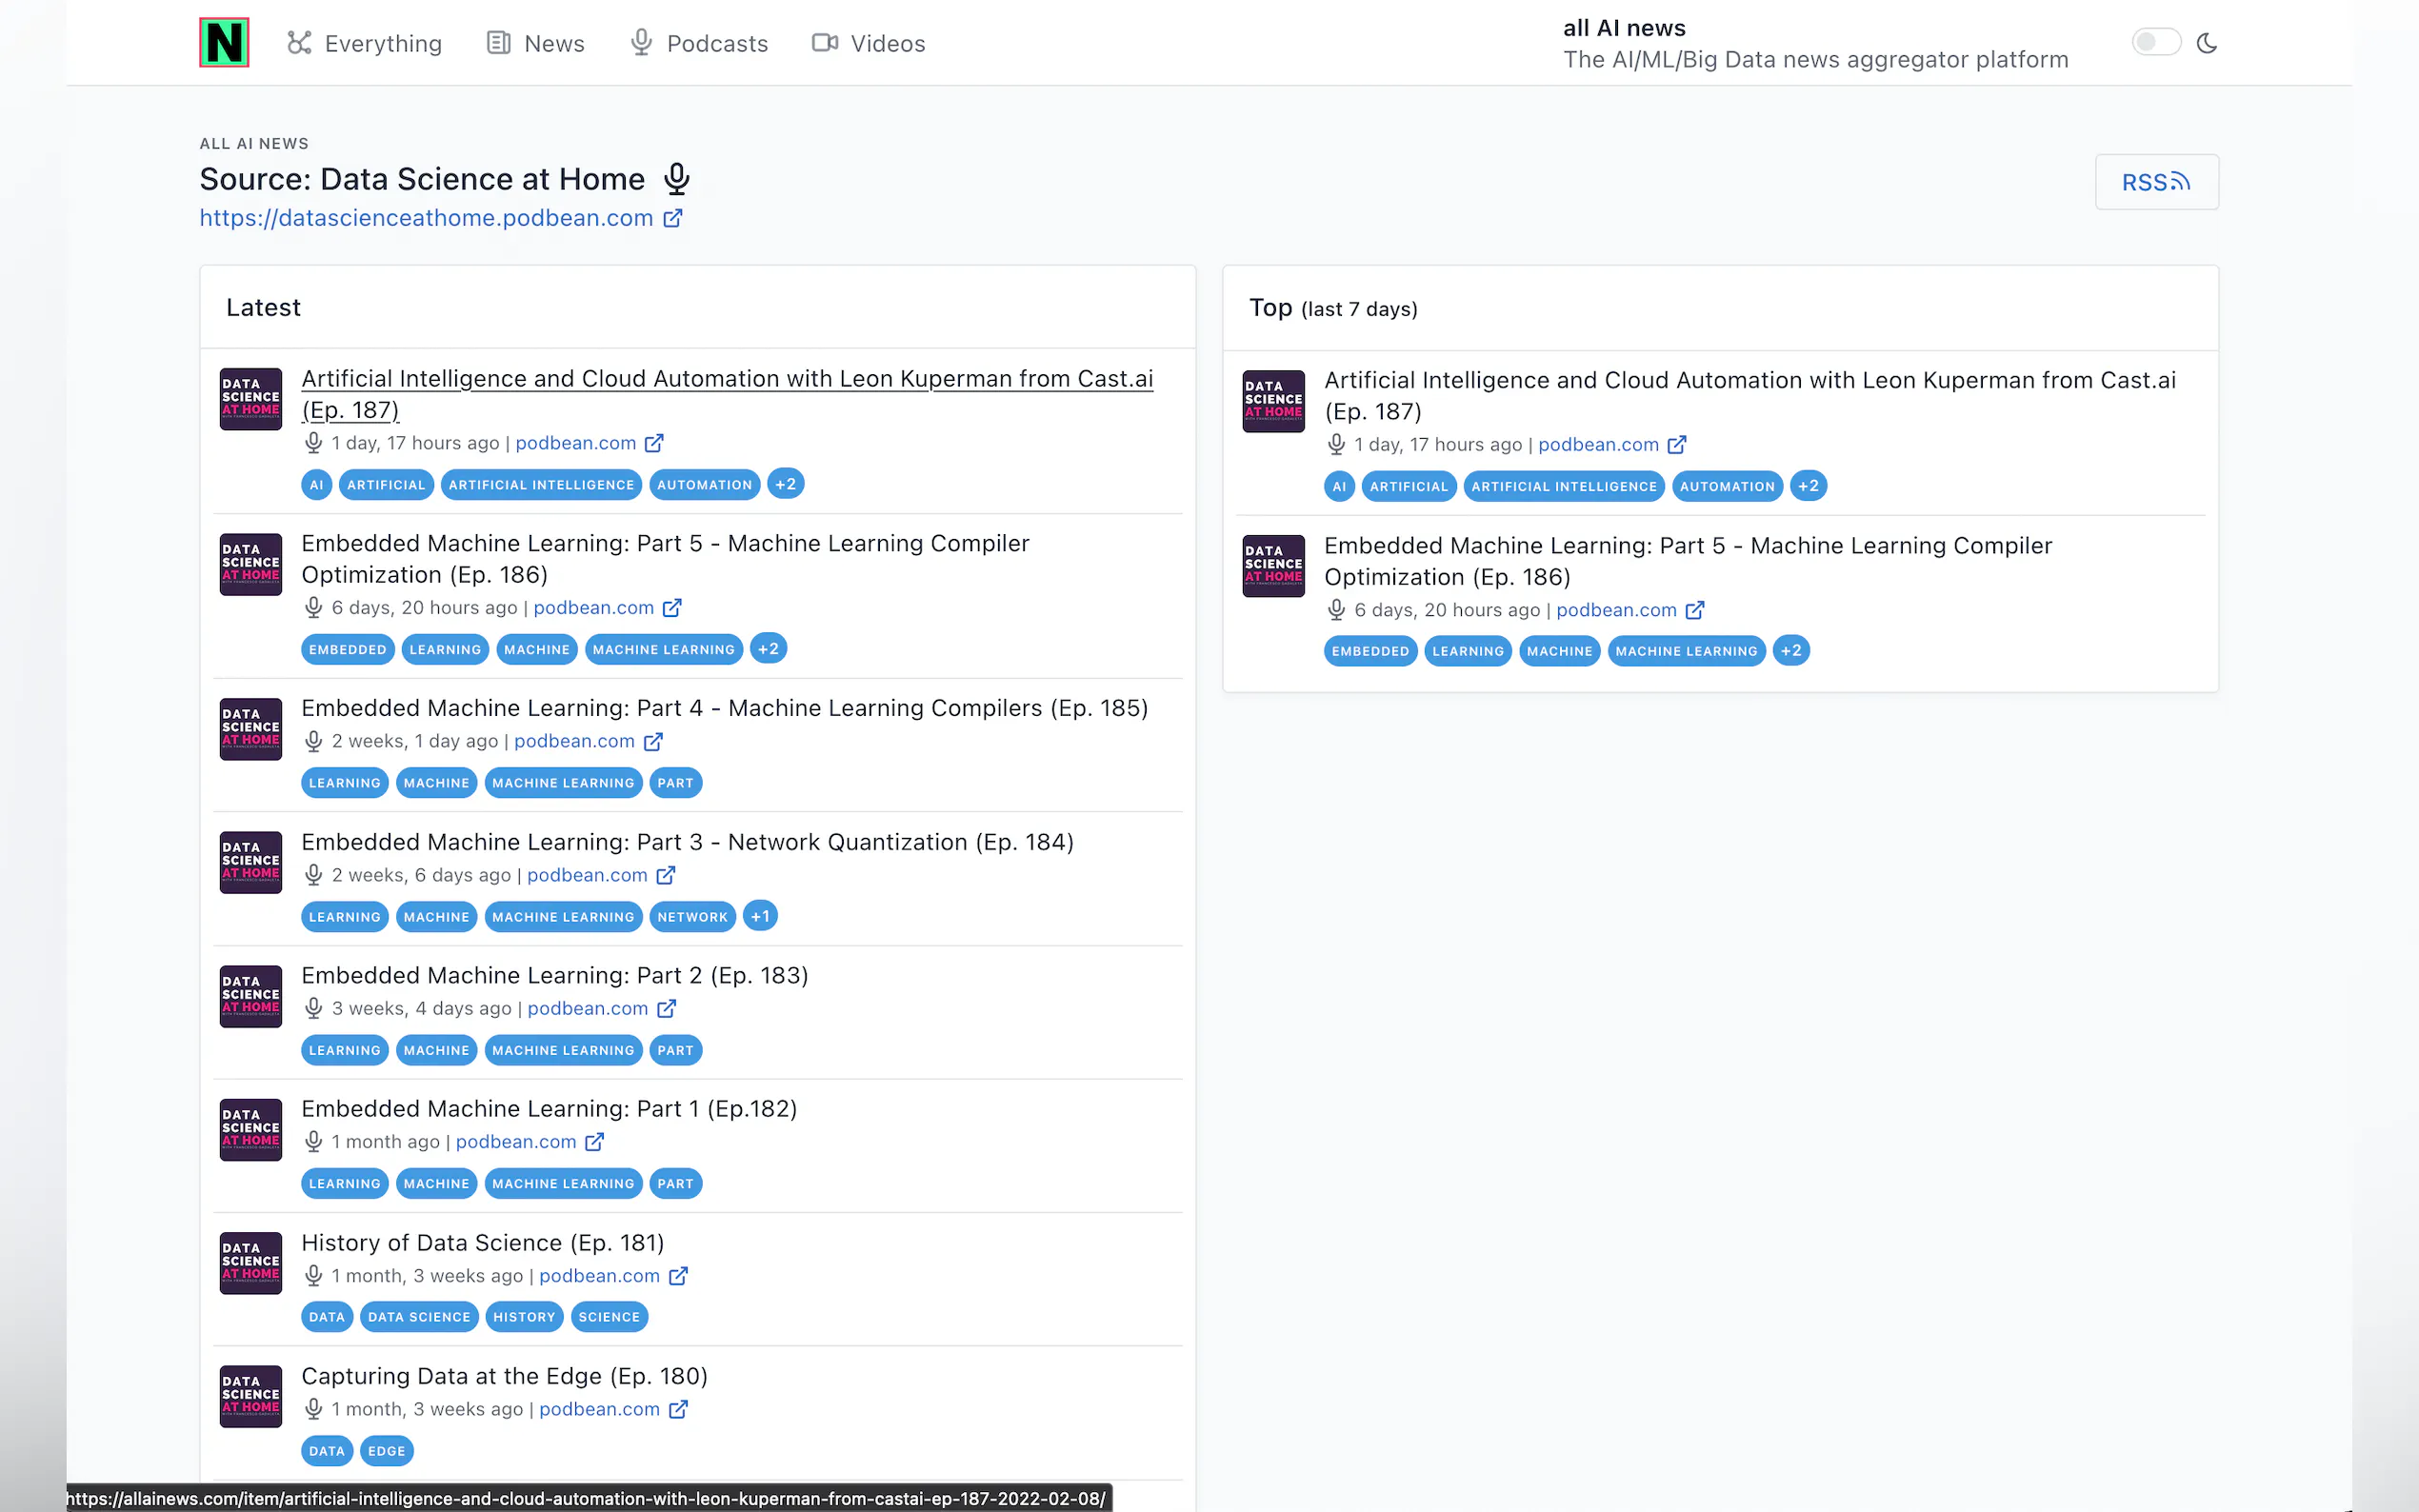Select the HISTORY tag on Ep. 181
The image size is (2419, 1512).
tap(524, 1317)
